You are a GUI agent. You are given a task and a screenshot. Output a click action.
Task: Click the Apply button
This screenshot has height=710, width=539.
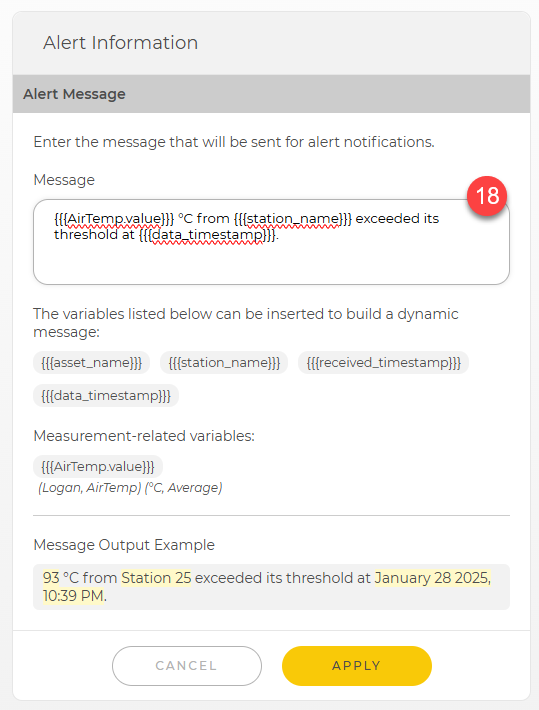pyautogui.click(x=356, y=666)
